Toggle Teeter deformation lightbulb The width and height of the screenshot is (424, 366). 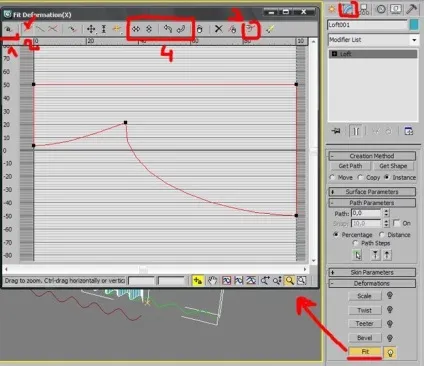pyautogui.click(x=390, y=324)
